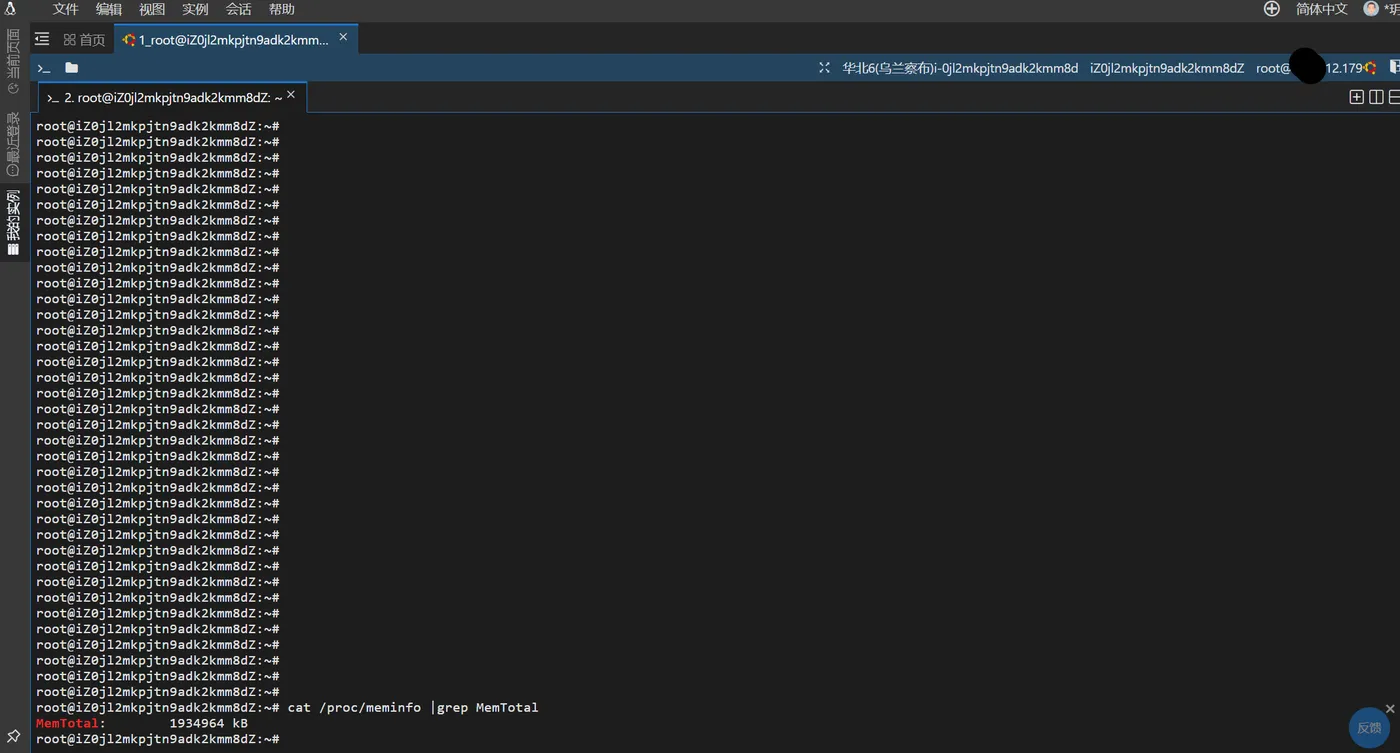Click the panel icon at toolbar right edge
The width and height of the screenshot is (1400, 753).
(1394, 68)
